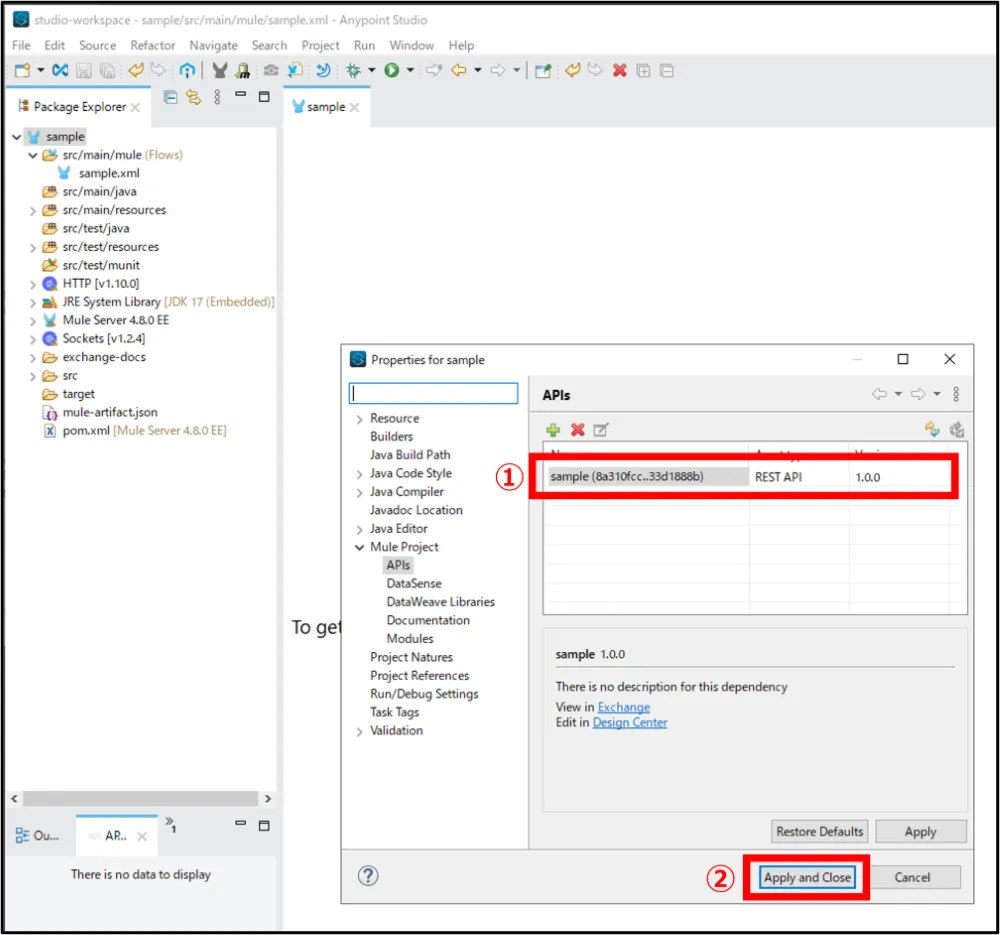Open the Debug configurations dropdown arrow
1000x935 pixels.
pyautogui.click(x=371, y=70)
